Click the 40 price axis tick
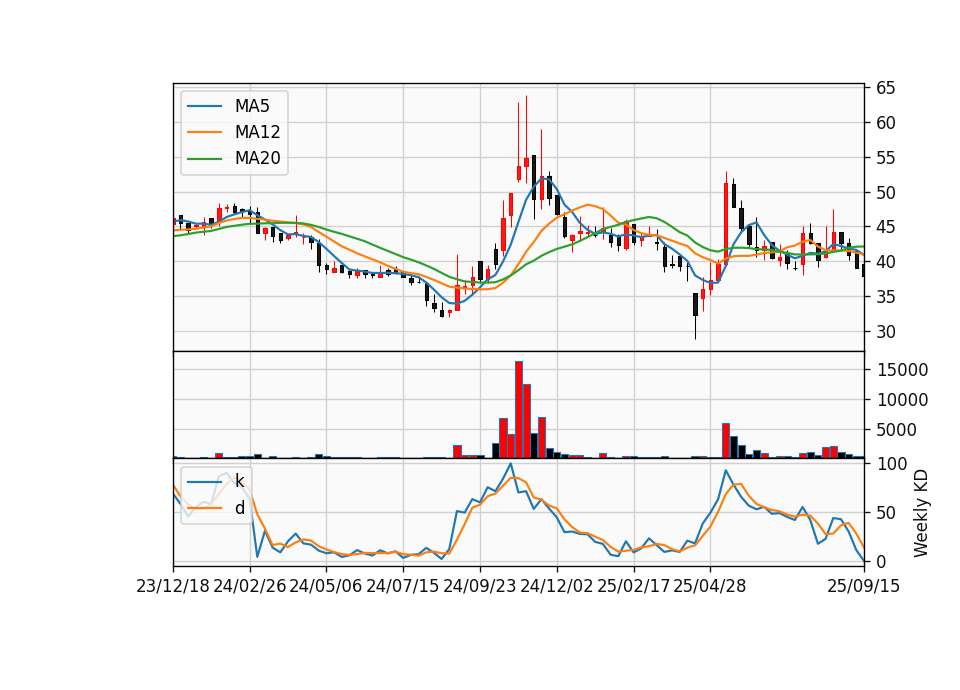The width and height of the screenshot is (960, 690). click(885, 262)
